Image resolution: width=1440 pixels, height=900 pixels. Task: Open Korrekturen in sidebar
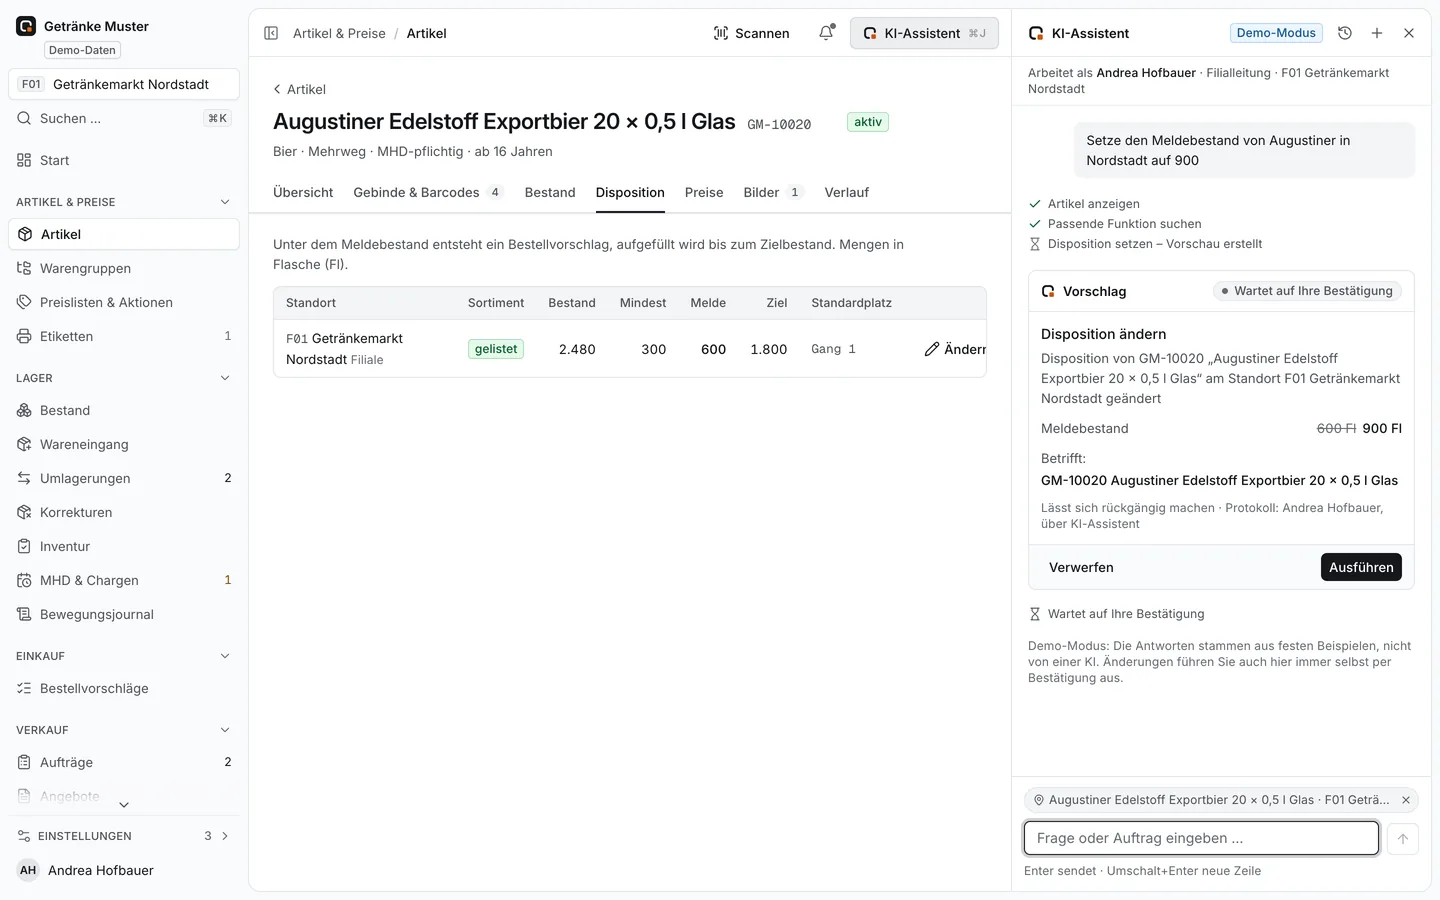(x=124, y=512)
